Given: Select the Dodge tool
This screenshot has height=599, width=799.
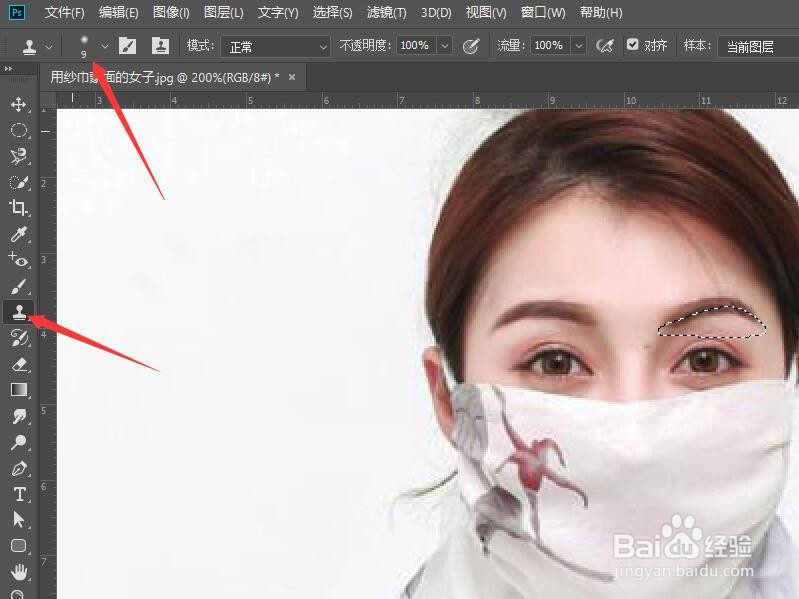Looking at the screenshot, I should point(19,442).
